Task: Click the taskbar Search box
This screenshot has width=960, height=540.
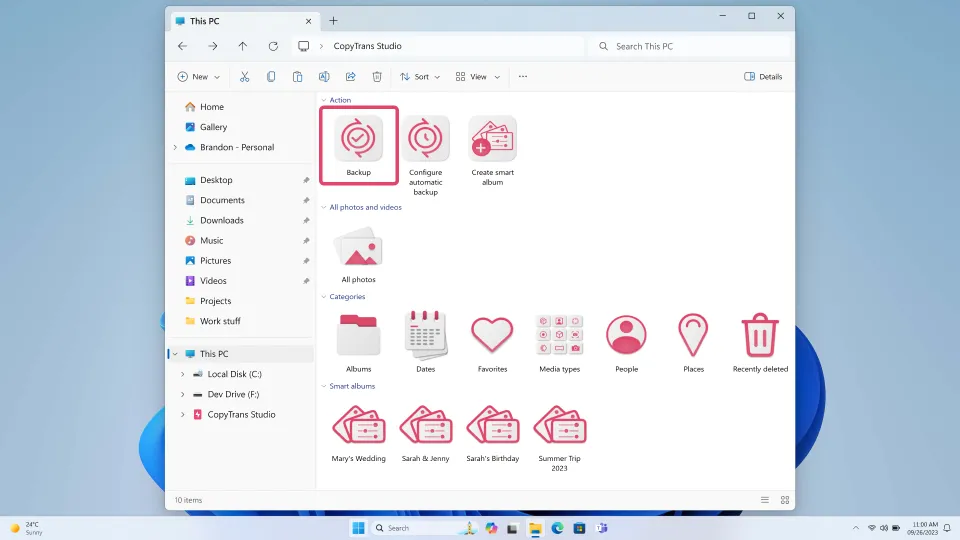Action: coord(424,528)
